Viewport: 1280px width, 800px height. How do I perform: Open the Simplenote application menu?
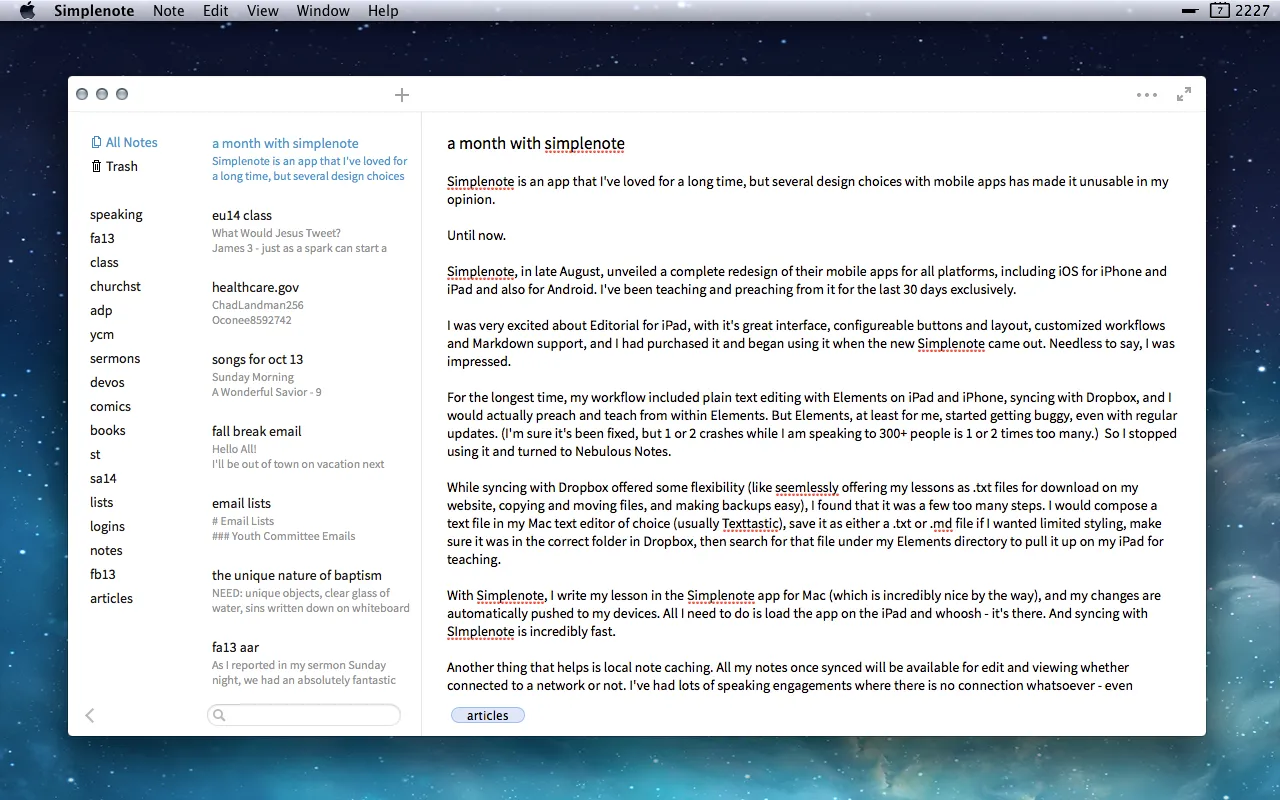click(x=95, y=10)
